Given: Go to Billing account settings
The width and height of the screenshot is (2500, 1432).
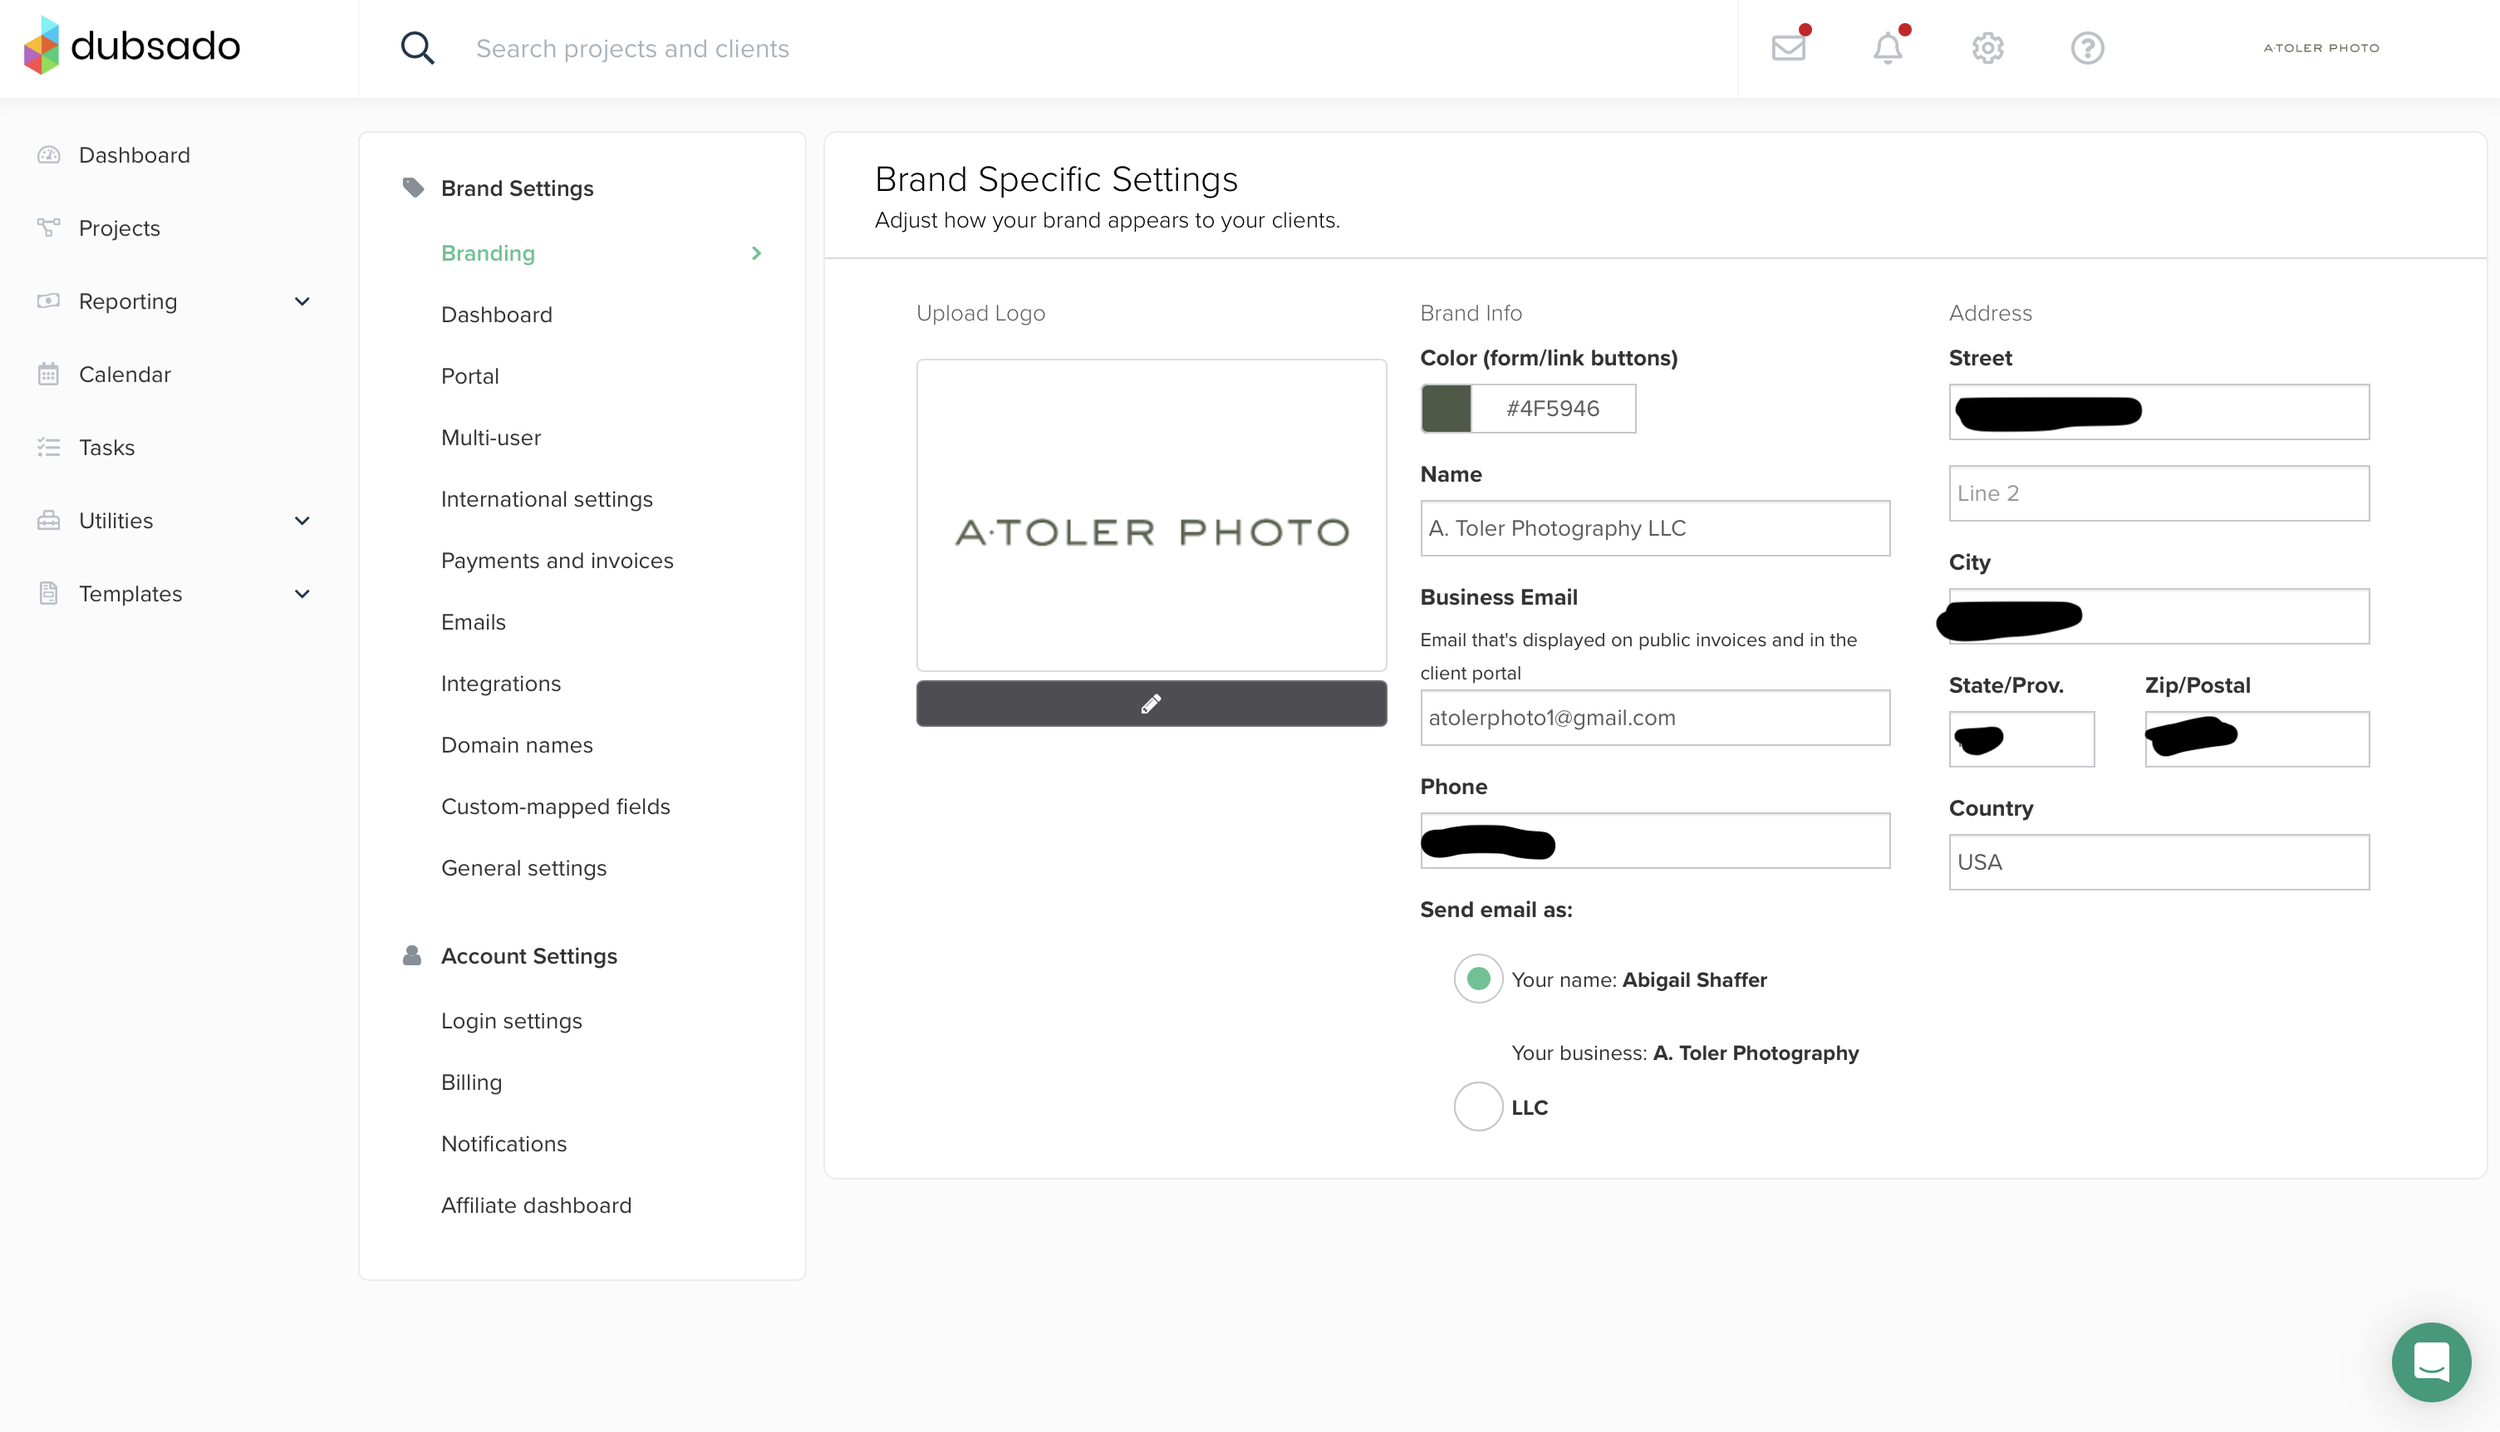Looking at the screenshot, I should coord(471,1082).
